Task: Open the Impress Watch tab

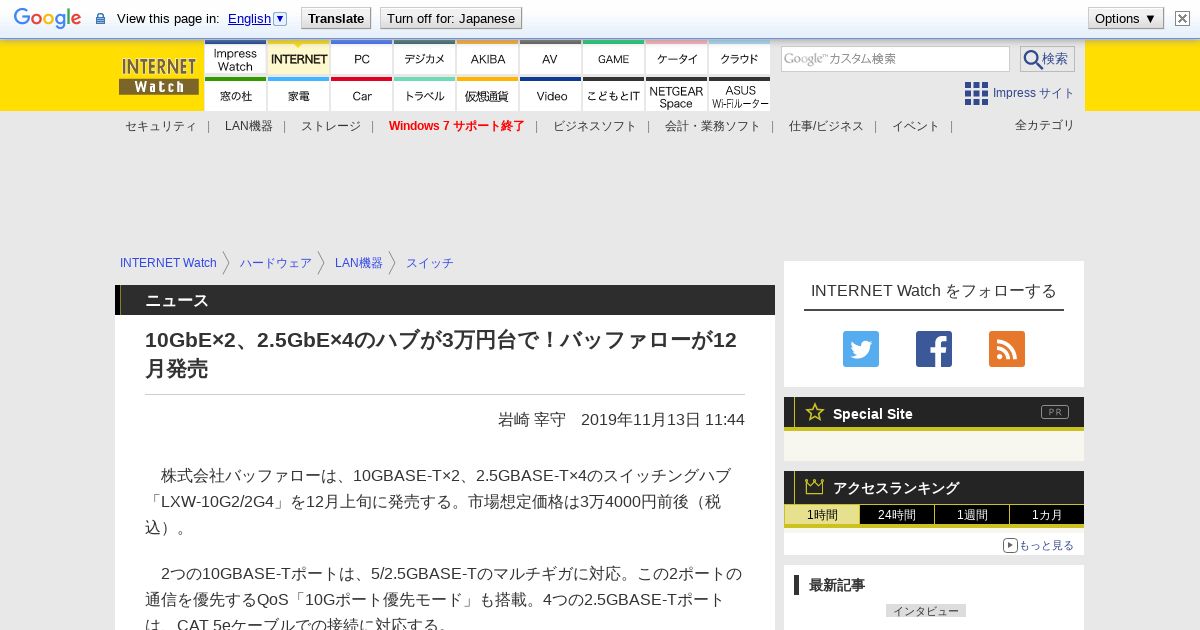Action: pyautogui.click(x=235, y=60)
